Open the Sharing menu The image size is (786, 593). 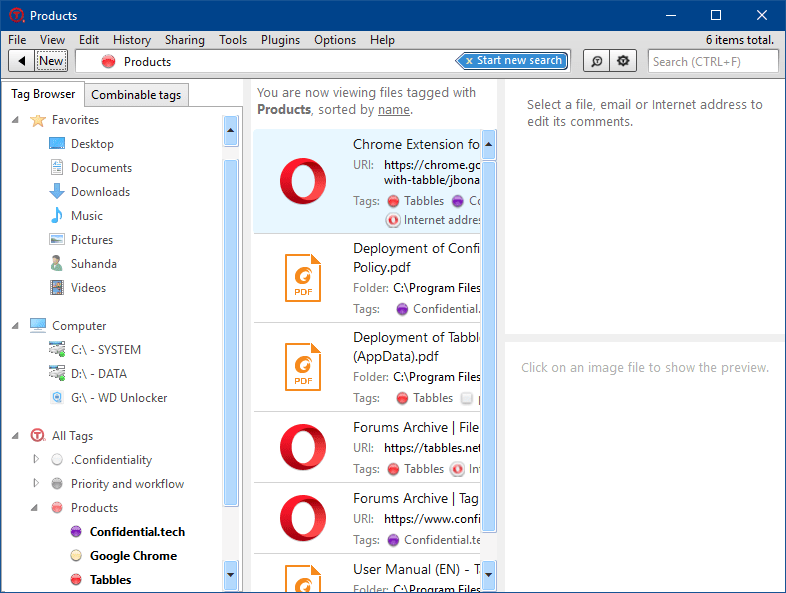(184, 40)
